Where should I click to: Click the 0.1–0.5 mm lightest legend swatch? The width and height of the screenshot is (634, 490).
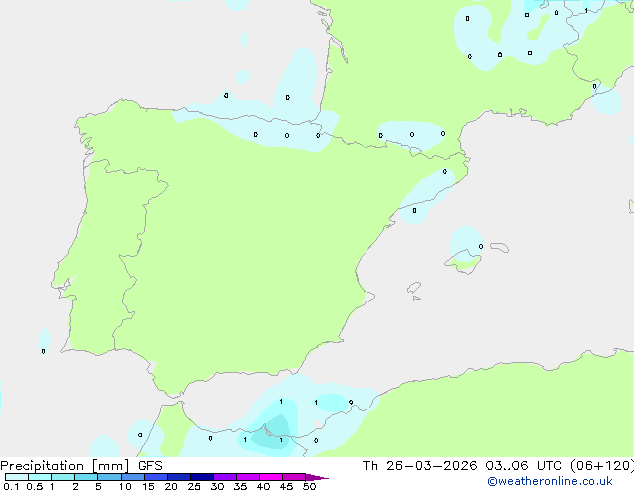[x=17, y=477]
